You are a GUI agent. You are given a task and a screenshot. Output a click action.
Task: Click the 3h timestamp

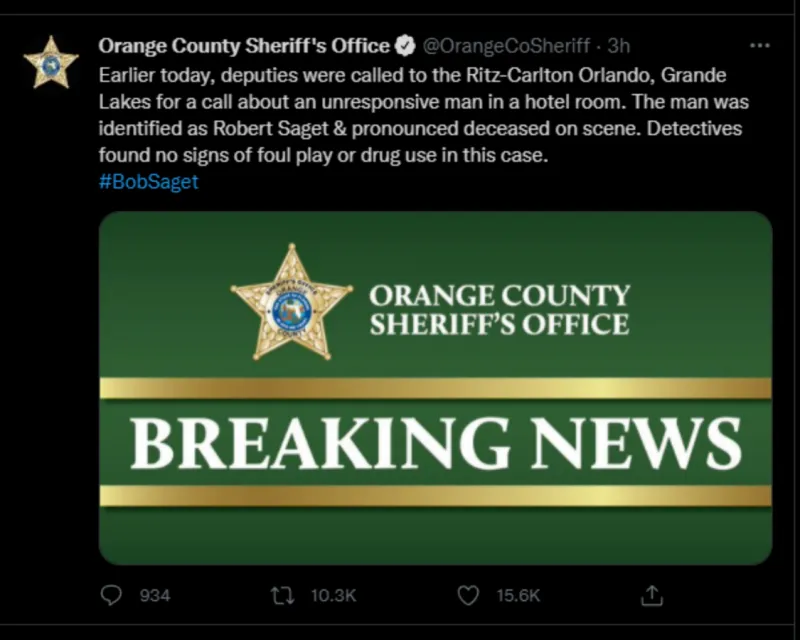click(619, 46)
